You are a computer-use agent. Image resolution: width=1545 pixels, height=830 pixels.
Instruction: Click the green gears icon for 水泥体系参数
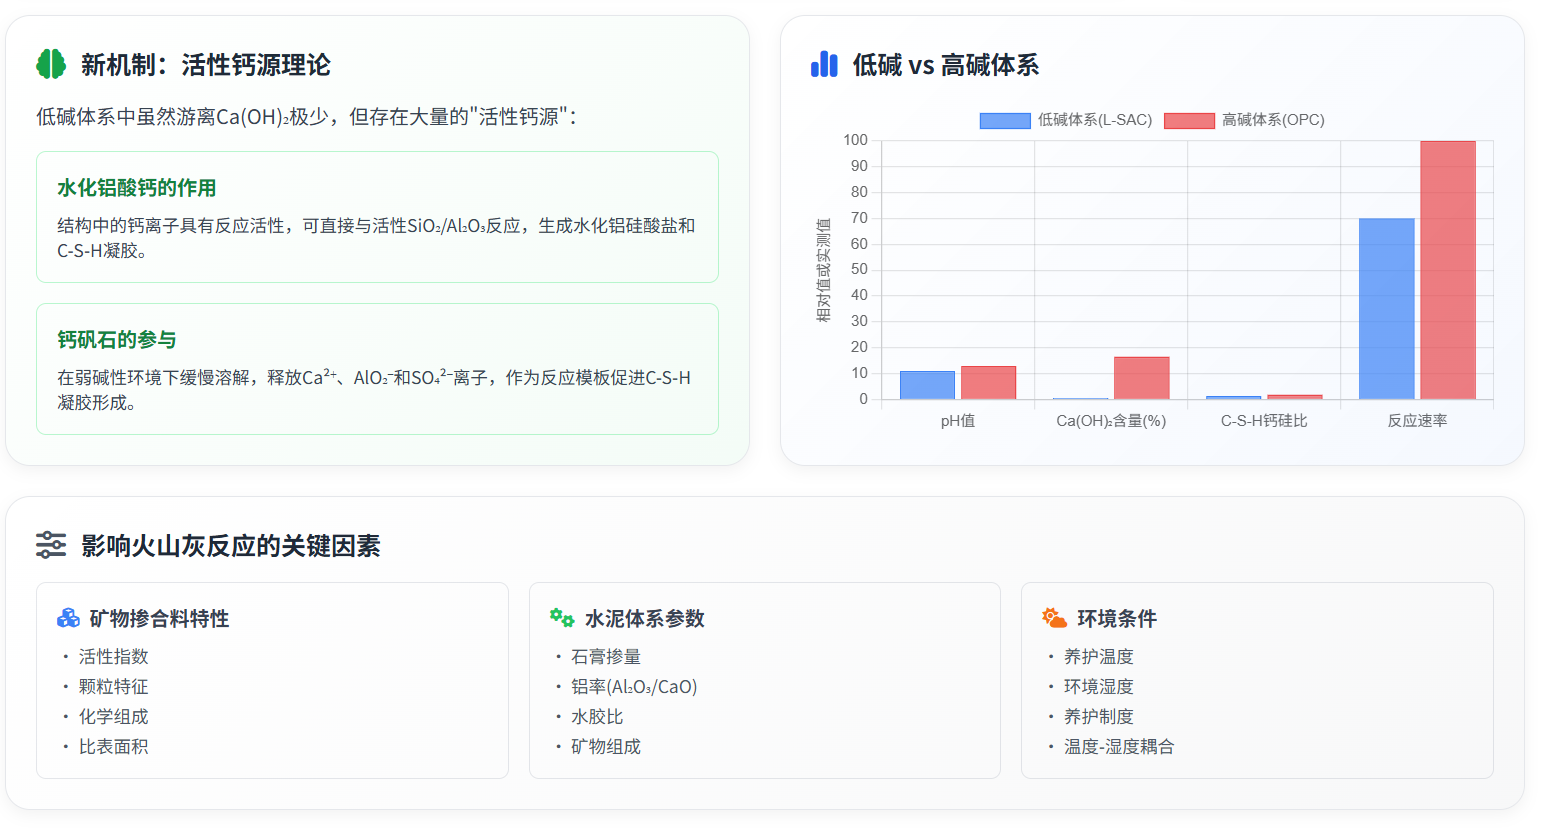point(562,618)
